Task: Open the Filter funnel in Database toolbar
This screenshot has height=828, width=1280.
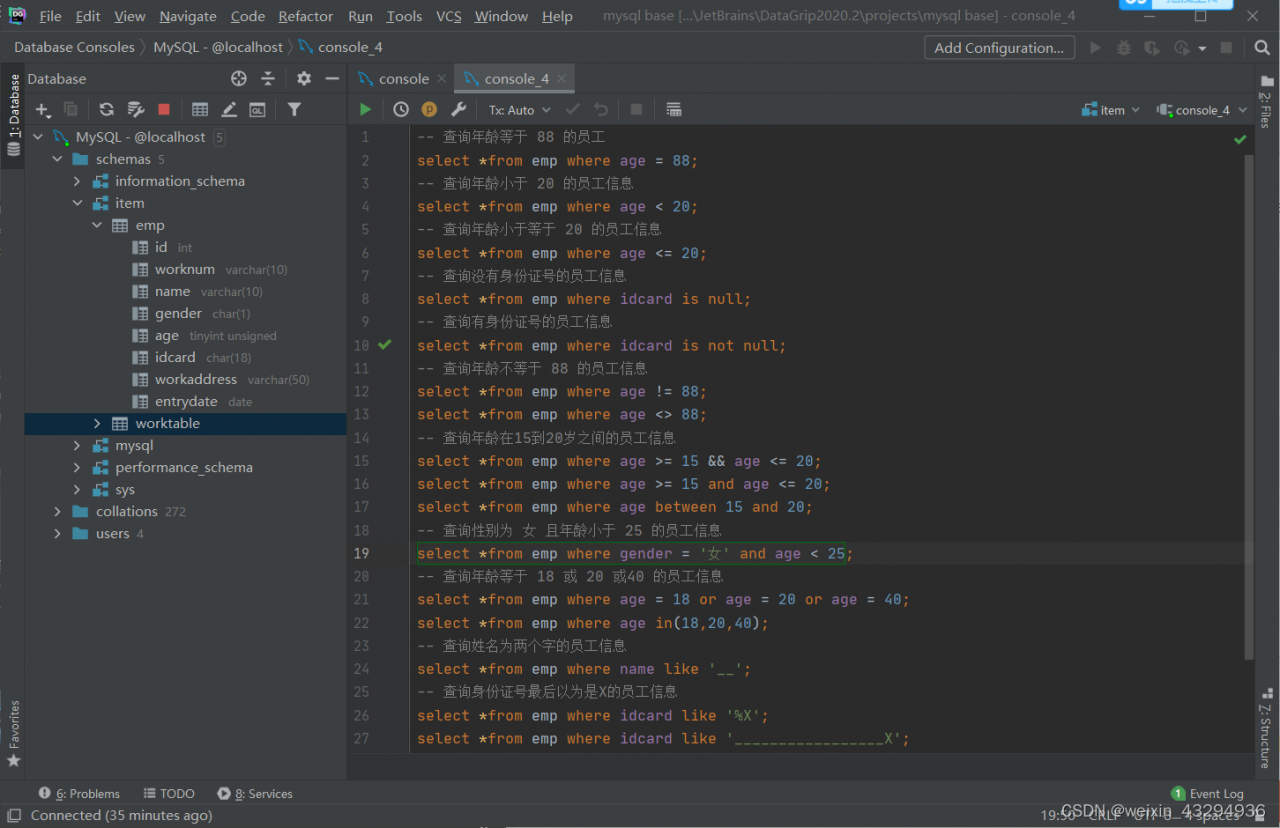Action: point(294,110)
